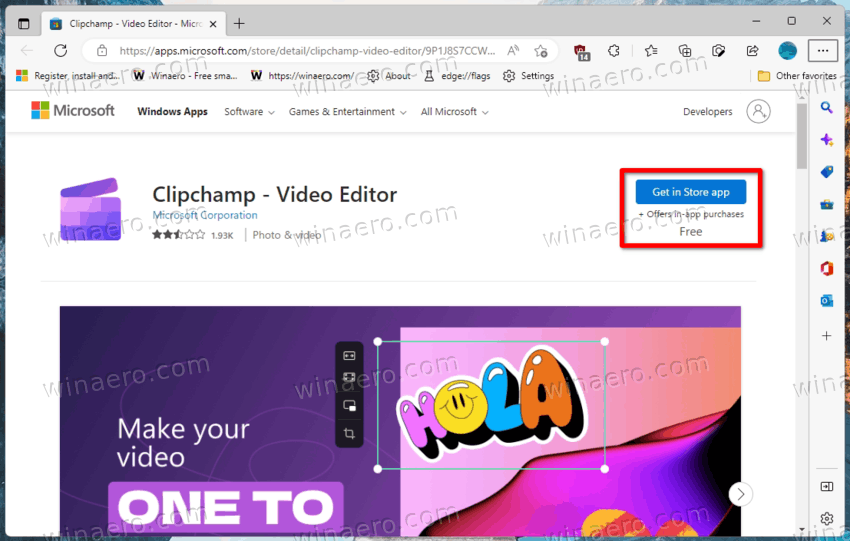Open sidebar Tools briefcase icon
The height and width of the screenshot is (541, 850).
(826, 204)
